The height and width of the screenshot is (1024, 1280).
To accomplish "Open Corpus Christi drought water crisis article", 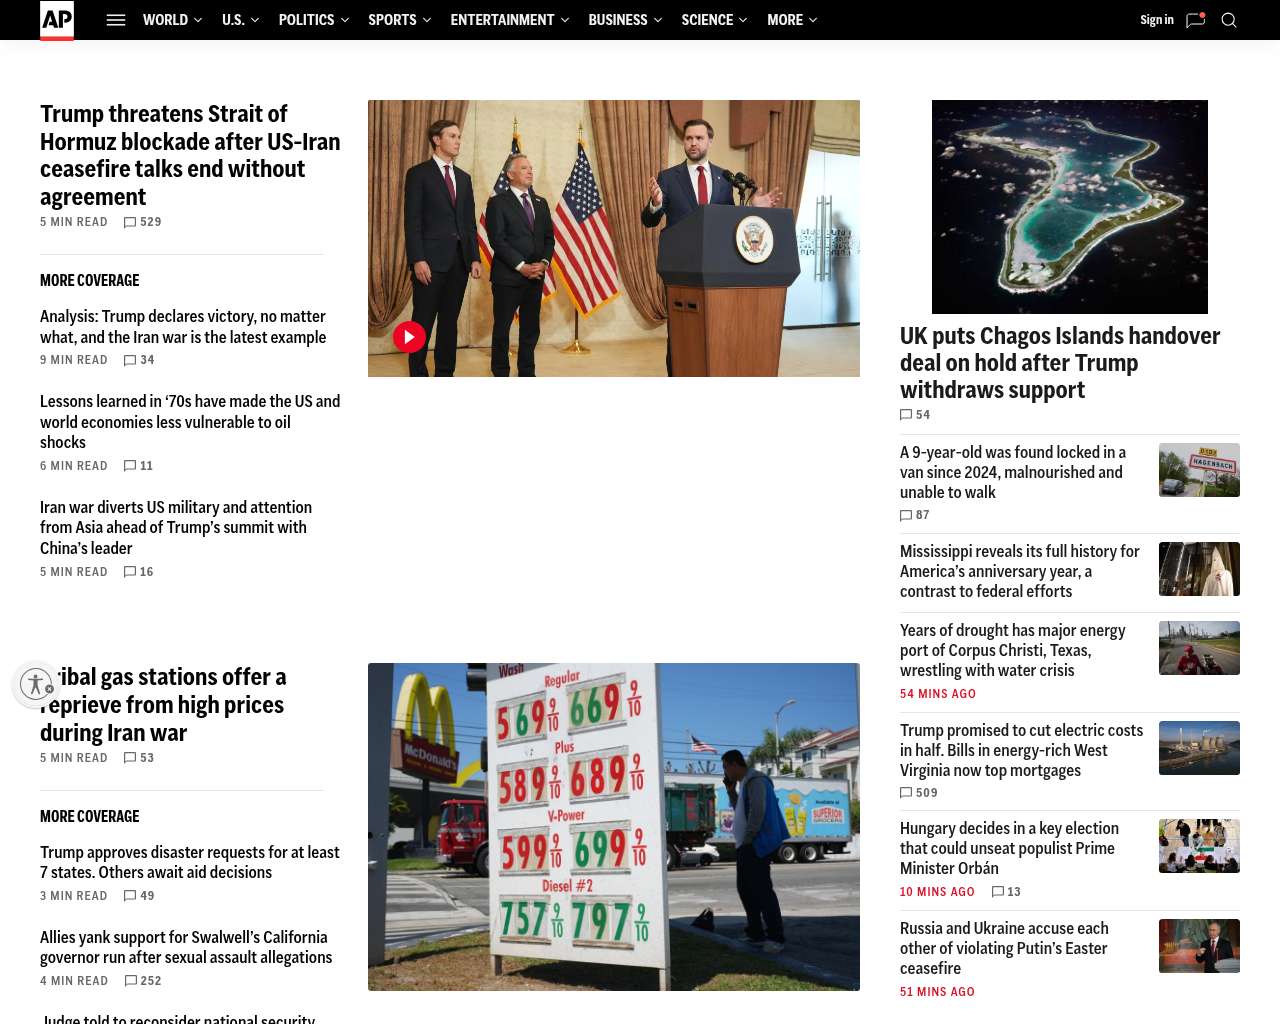I will [1013, 650].
